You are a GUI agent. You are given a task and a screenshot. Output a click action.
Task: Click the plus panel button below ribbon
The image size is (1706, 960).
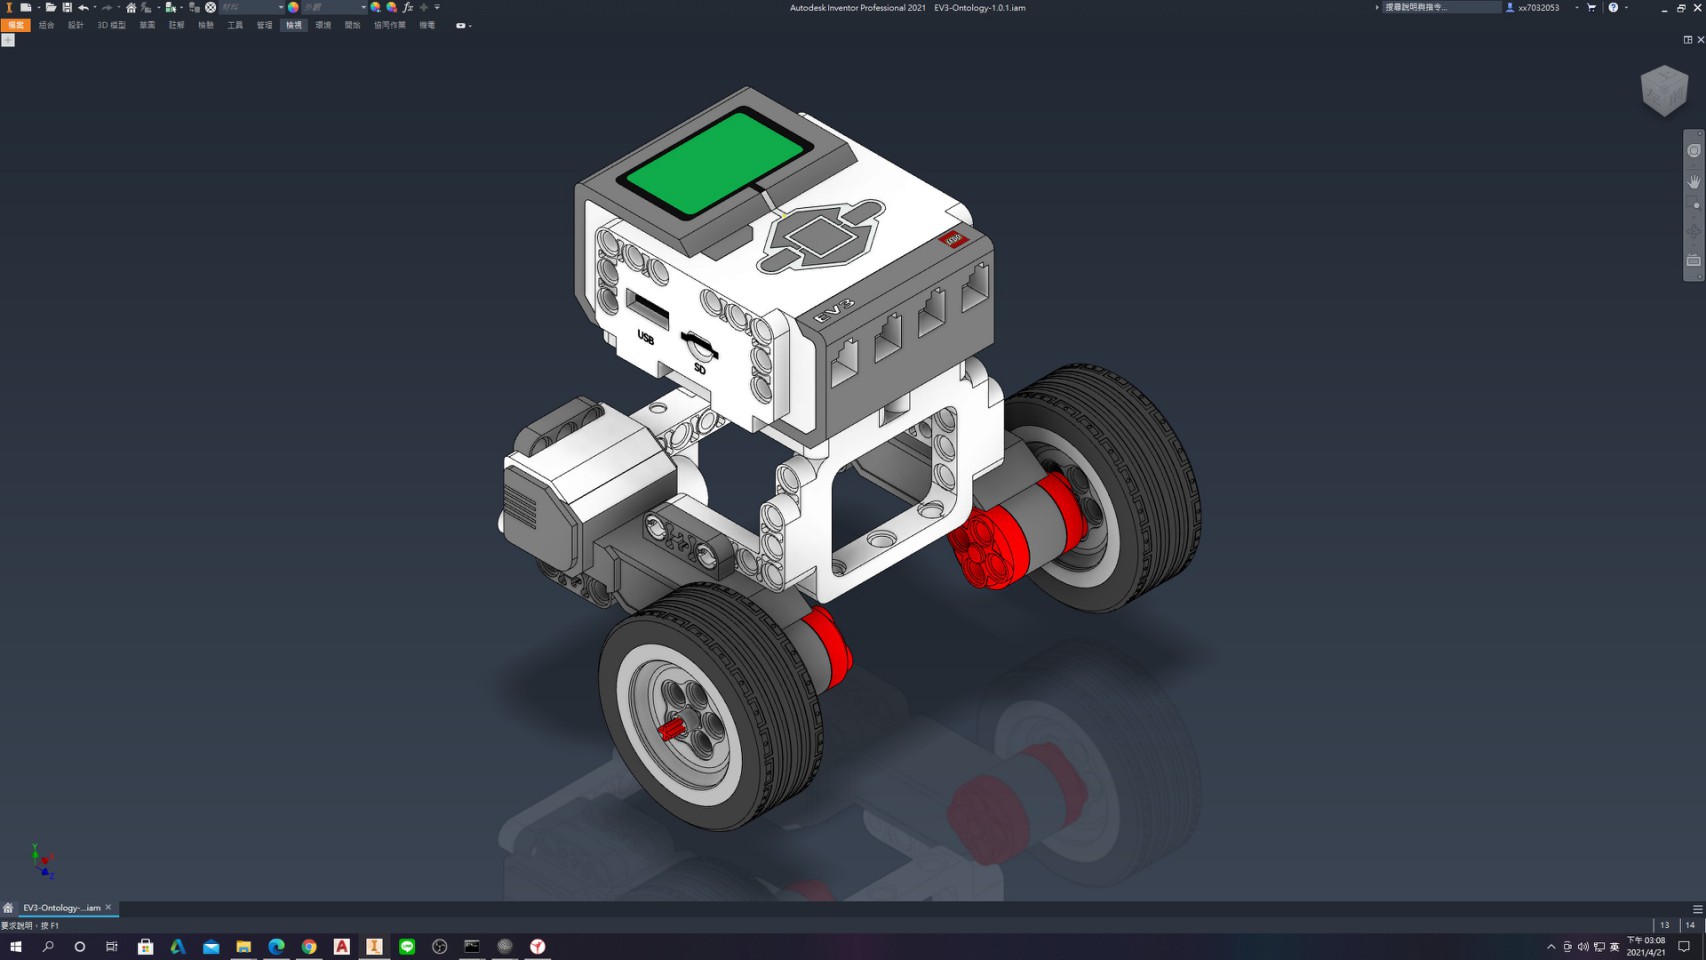coord(8,40)
